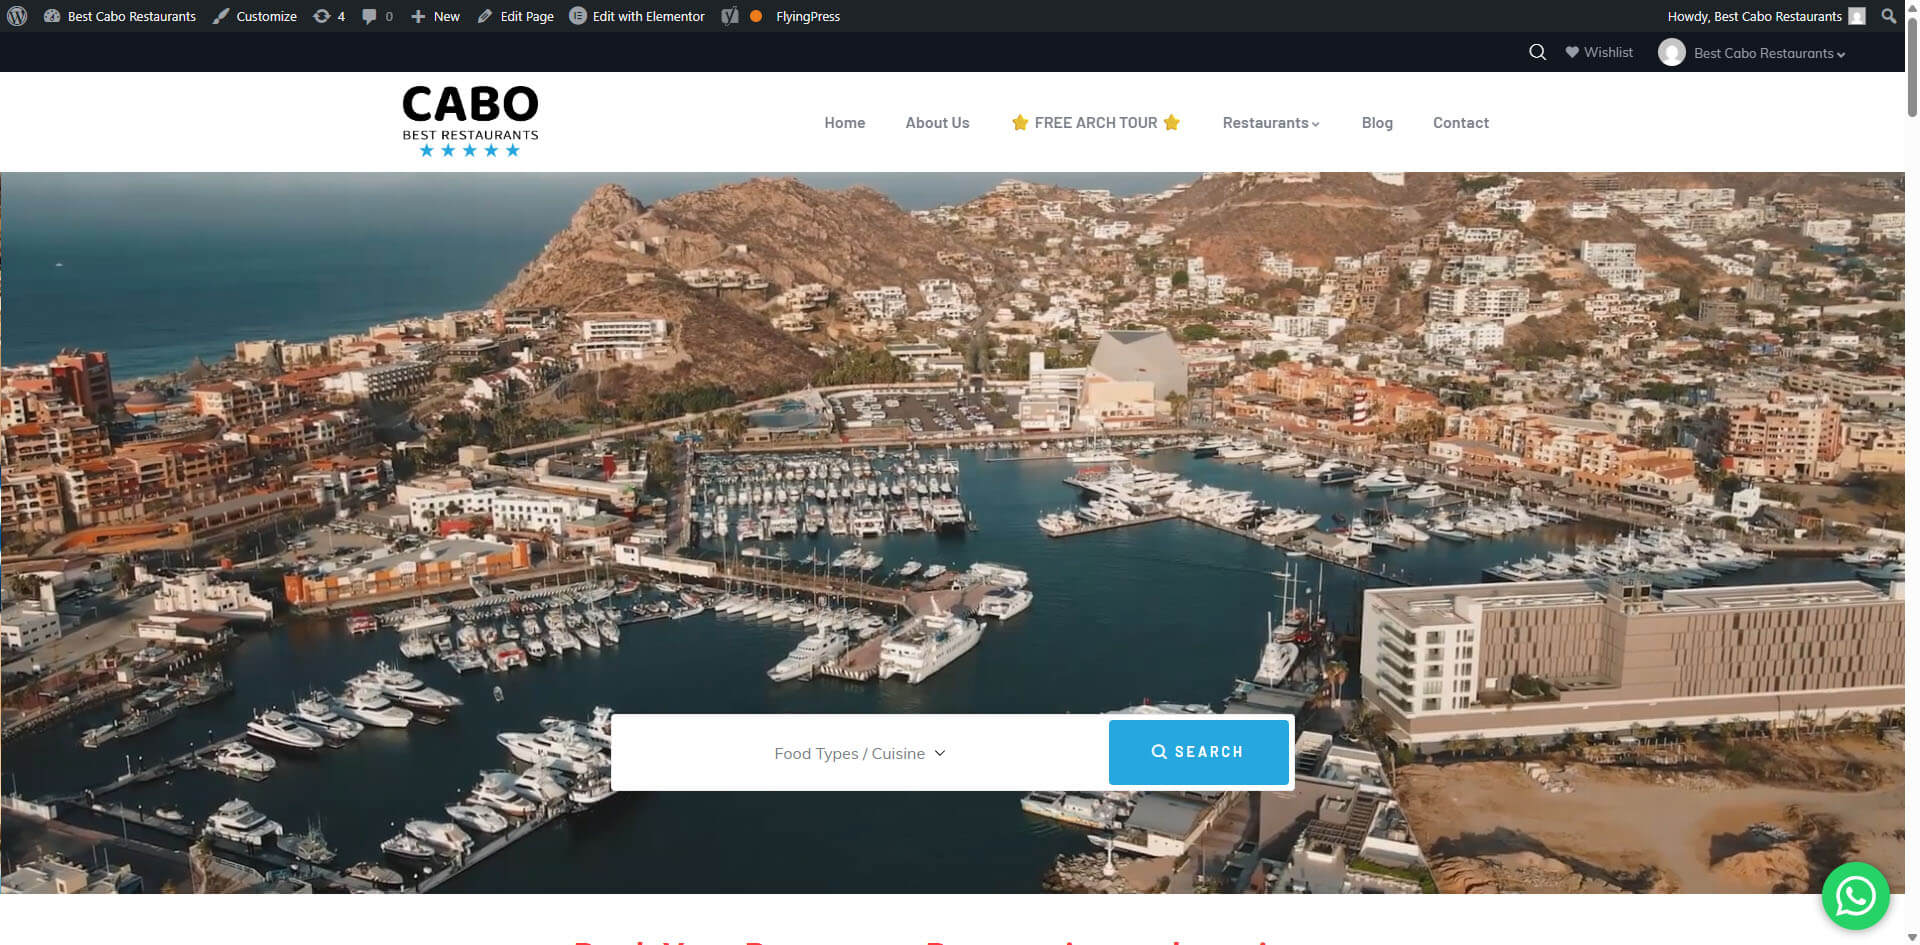Viewport: 1920px width, 945px height.
Task: Visit the Blog page
Action: [x=1377, y=123]
